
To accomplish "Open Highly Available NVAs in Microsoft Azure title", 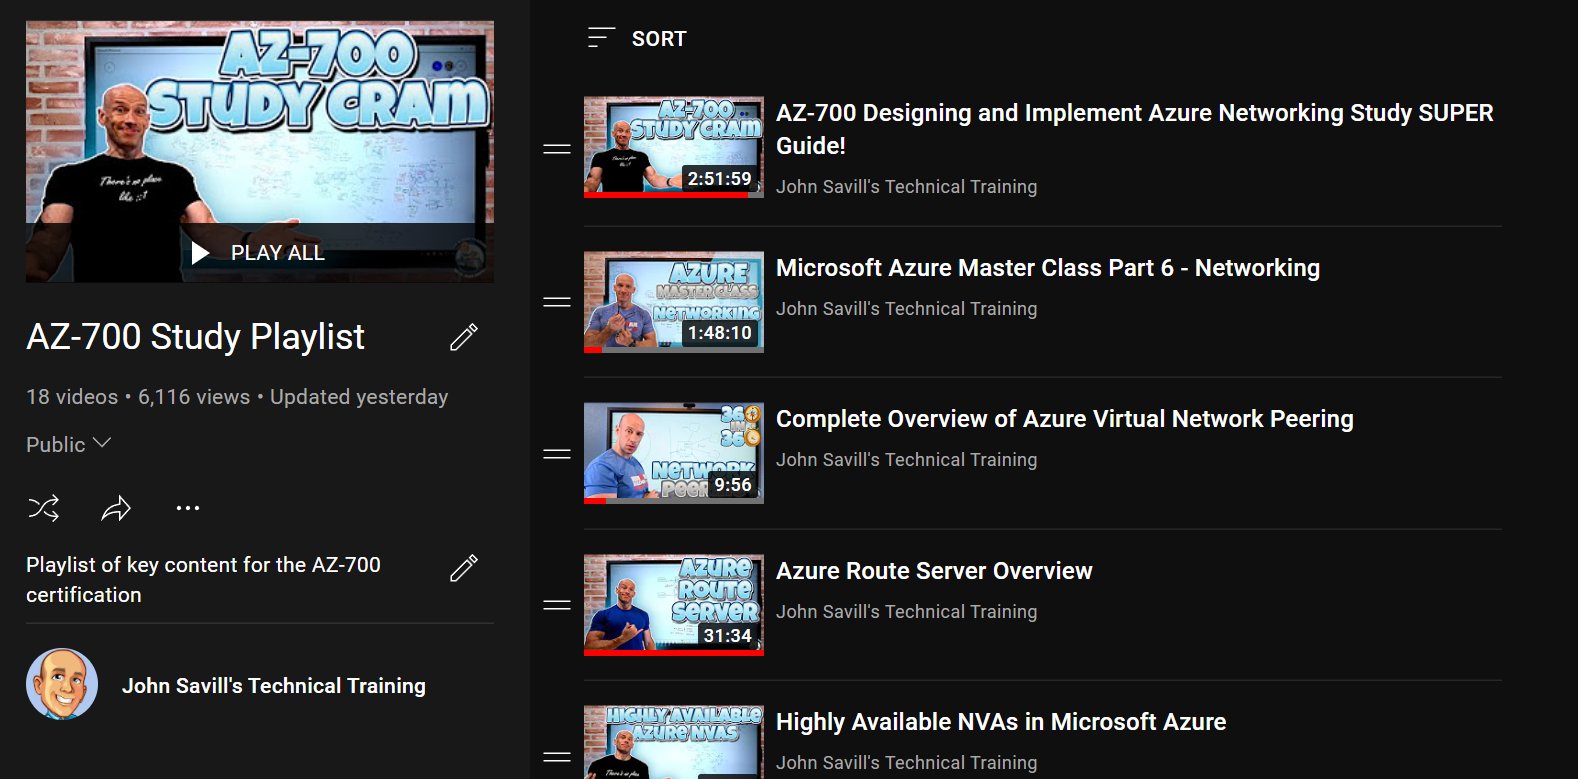I will (x=1001, y=722).
